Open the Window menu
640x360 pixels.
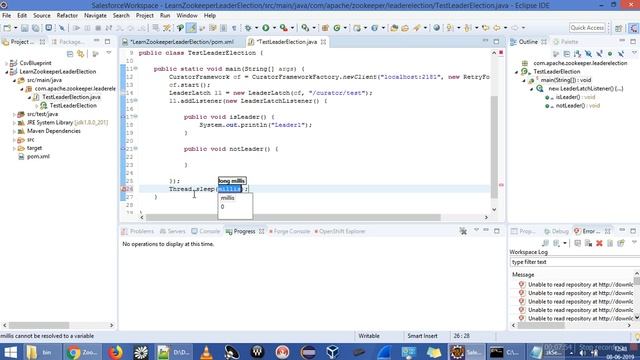187,16
